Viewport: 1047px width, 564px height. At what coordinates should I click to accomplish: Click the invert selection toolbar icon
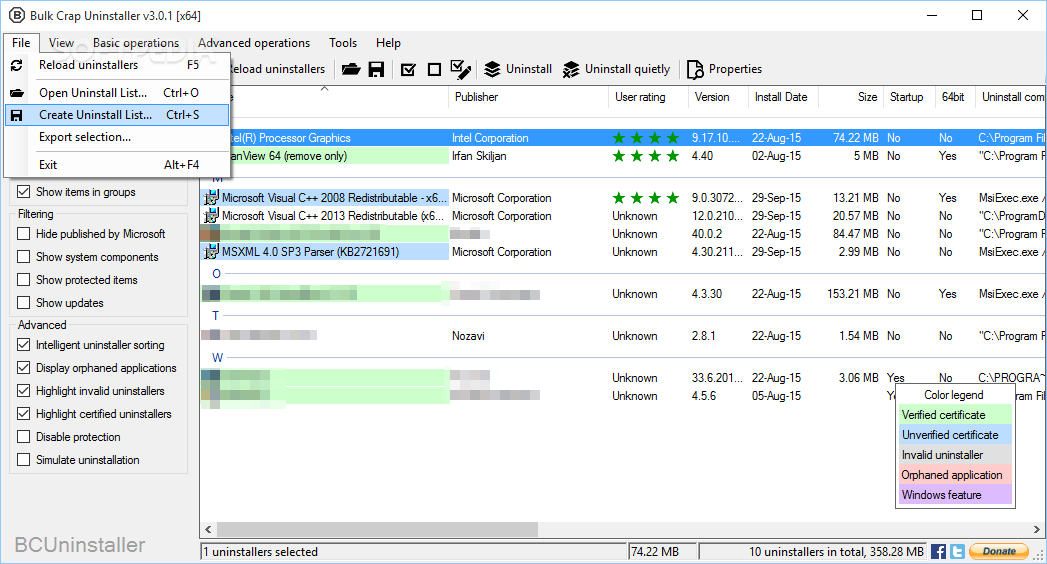tap(460, 69)
